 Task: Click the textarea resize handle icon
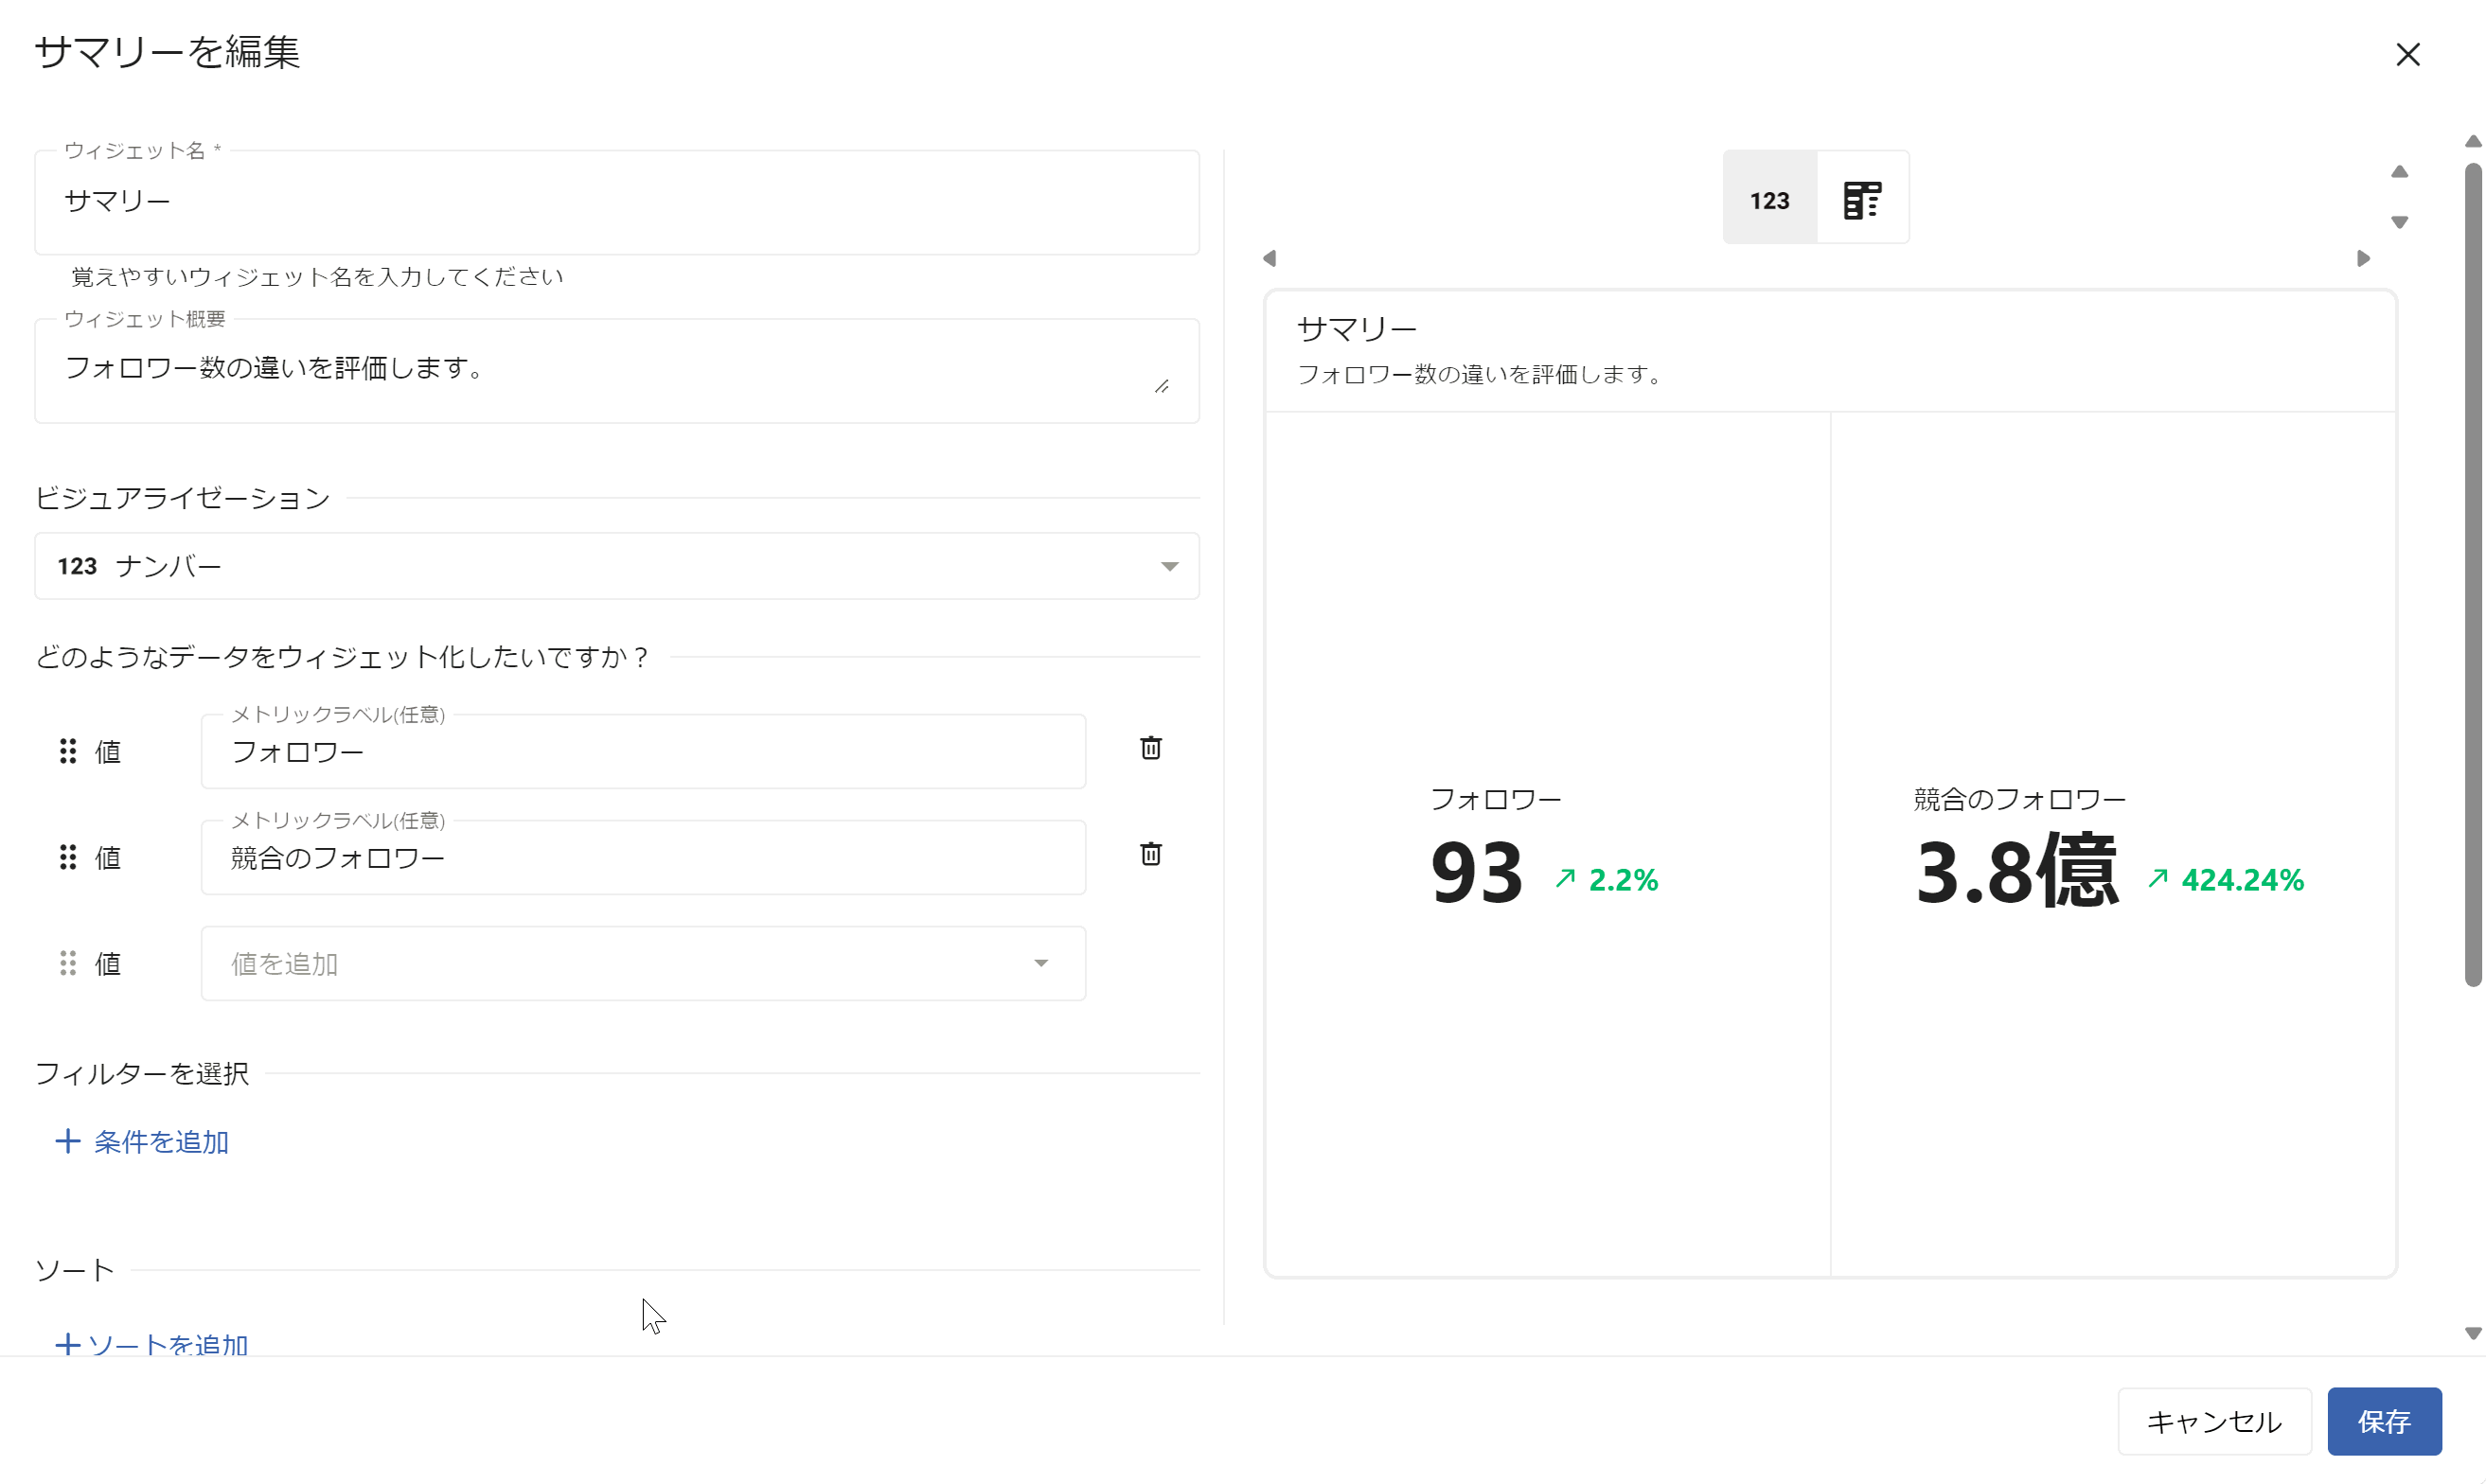point(1161,386)
